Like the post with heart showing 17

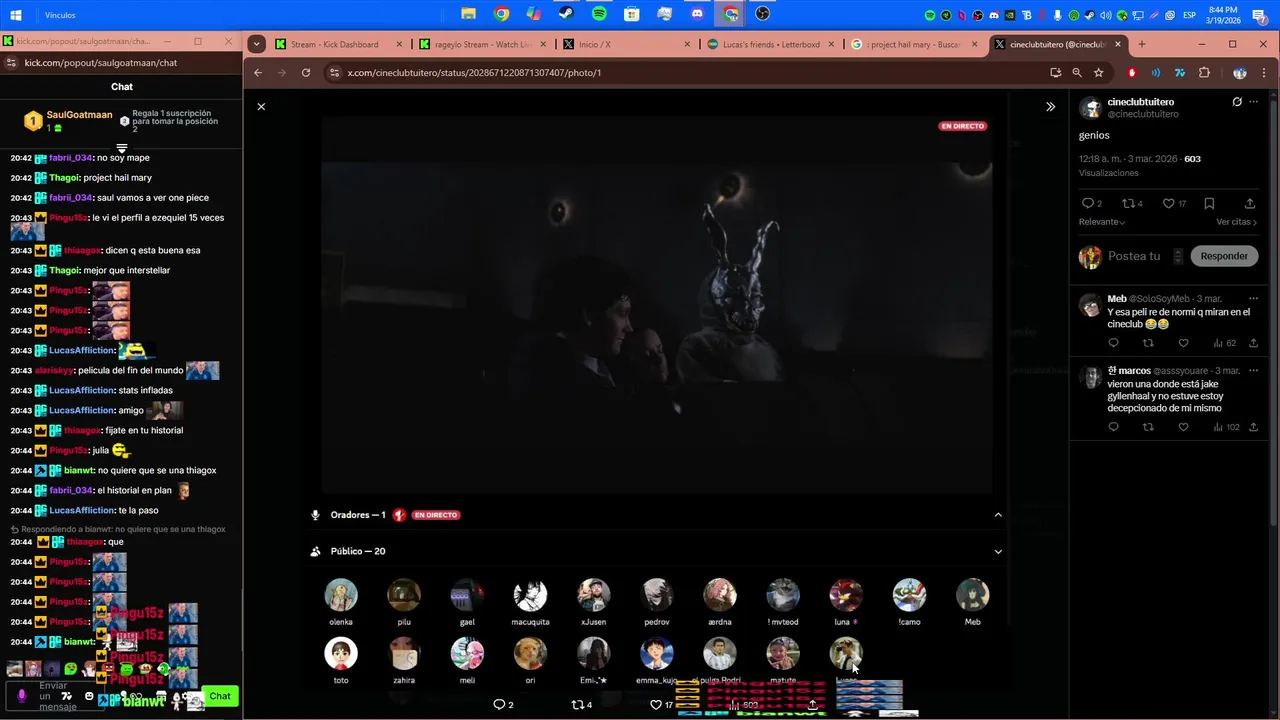click(x=1173, y=204)
